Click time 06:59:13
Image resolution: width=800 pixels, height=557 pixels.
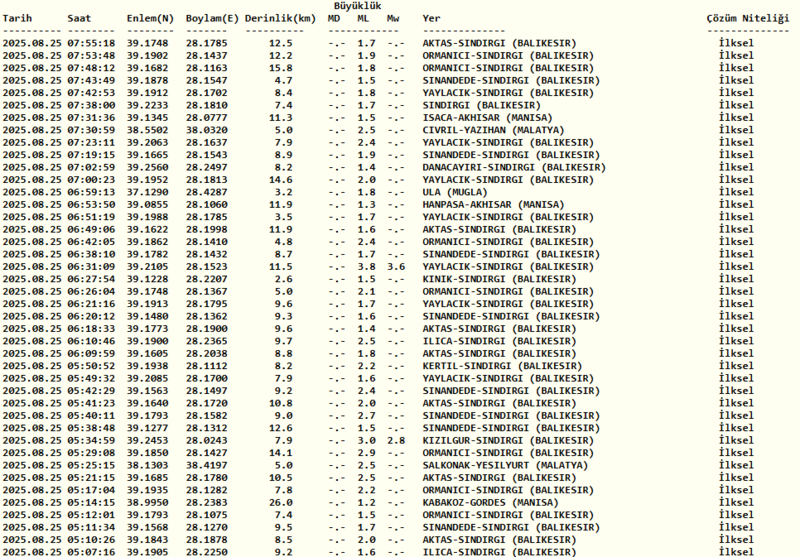tap(91, 192)
